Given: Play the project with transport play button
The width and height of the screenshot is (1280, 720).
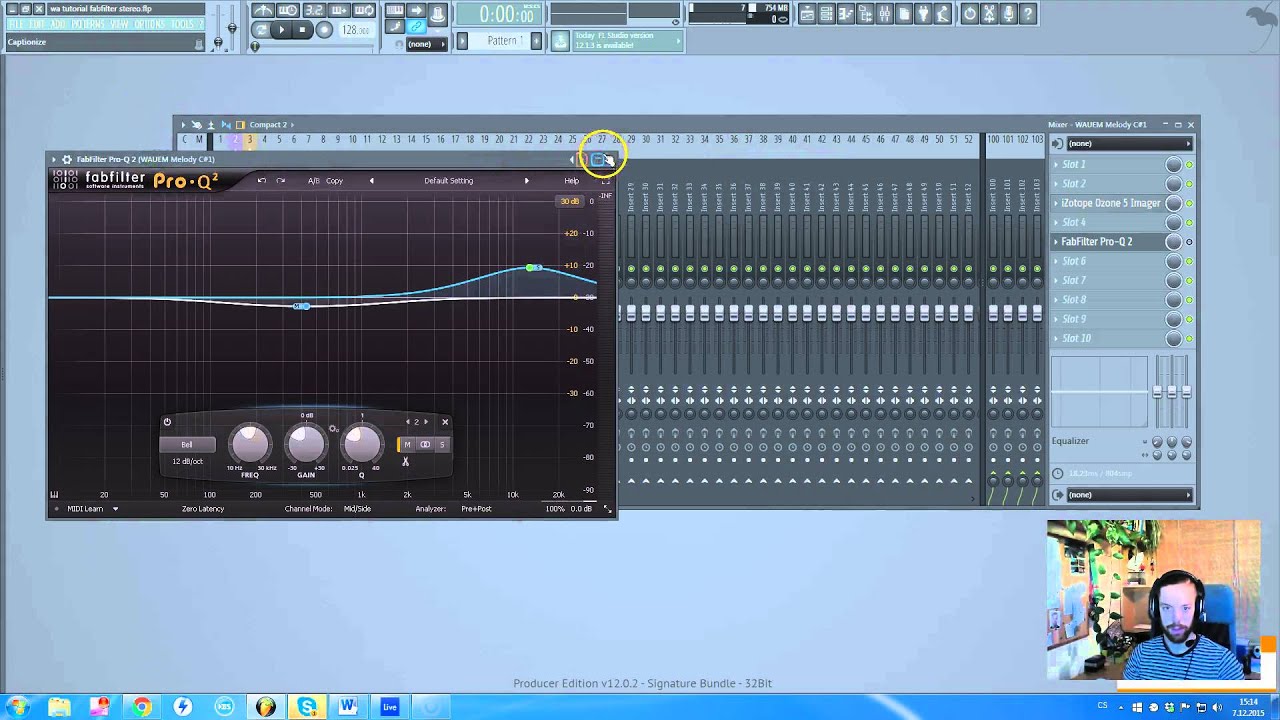Looking at the screenshot, I should [282, 30].
